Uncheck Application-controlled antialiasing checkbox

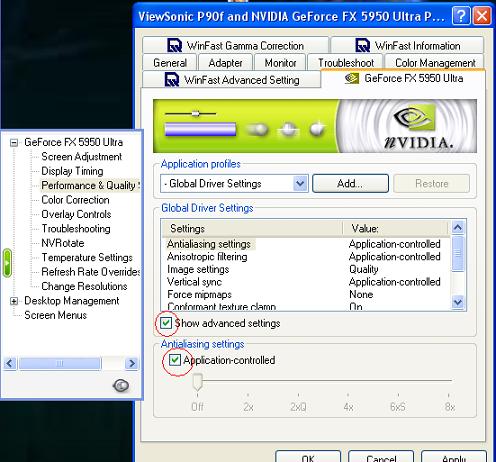[175, 360]
